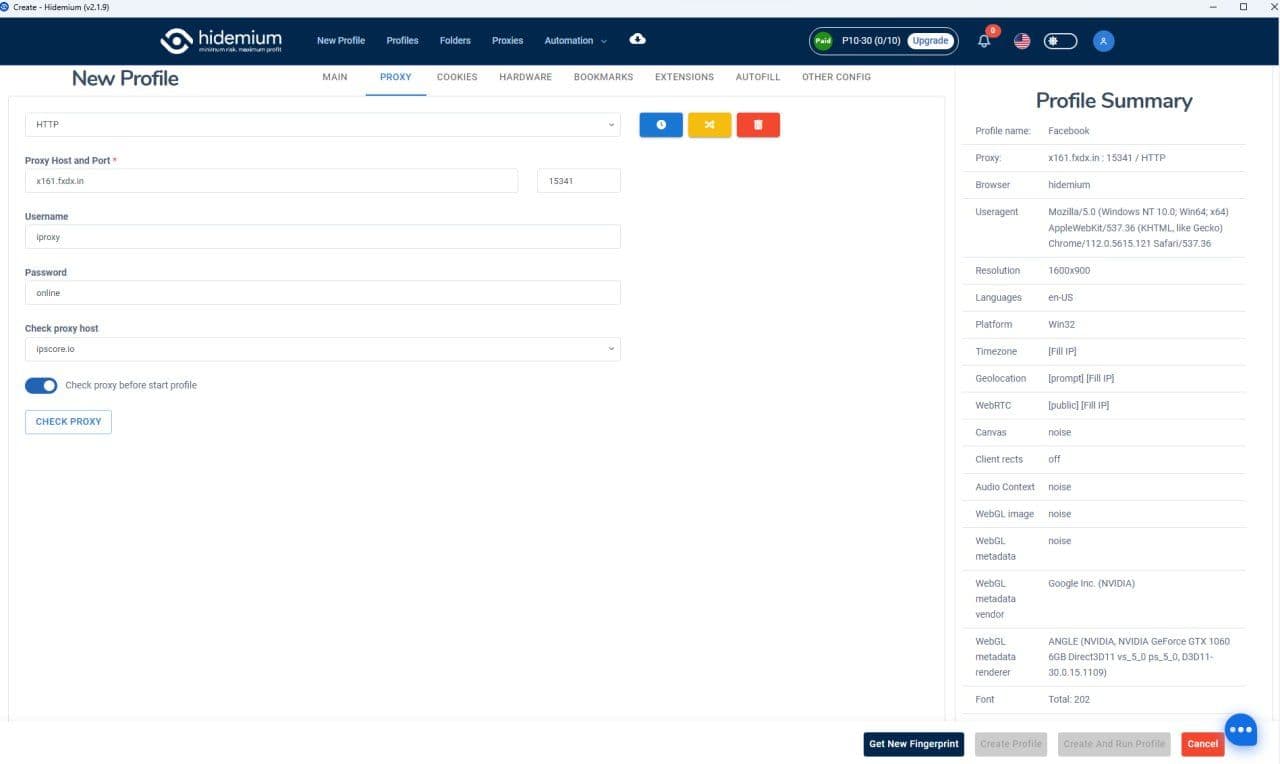The width and height of the screenshot is (1280, 764).
Task: Switch to the HARDWARE tab
Action: coord(525,77)
